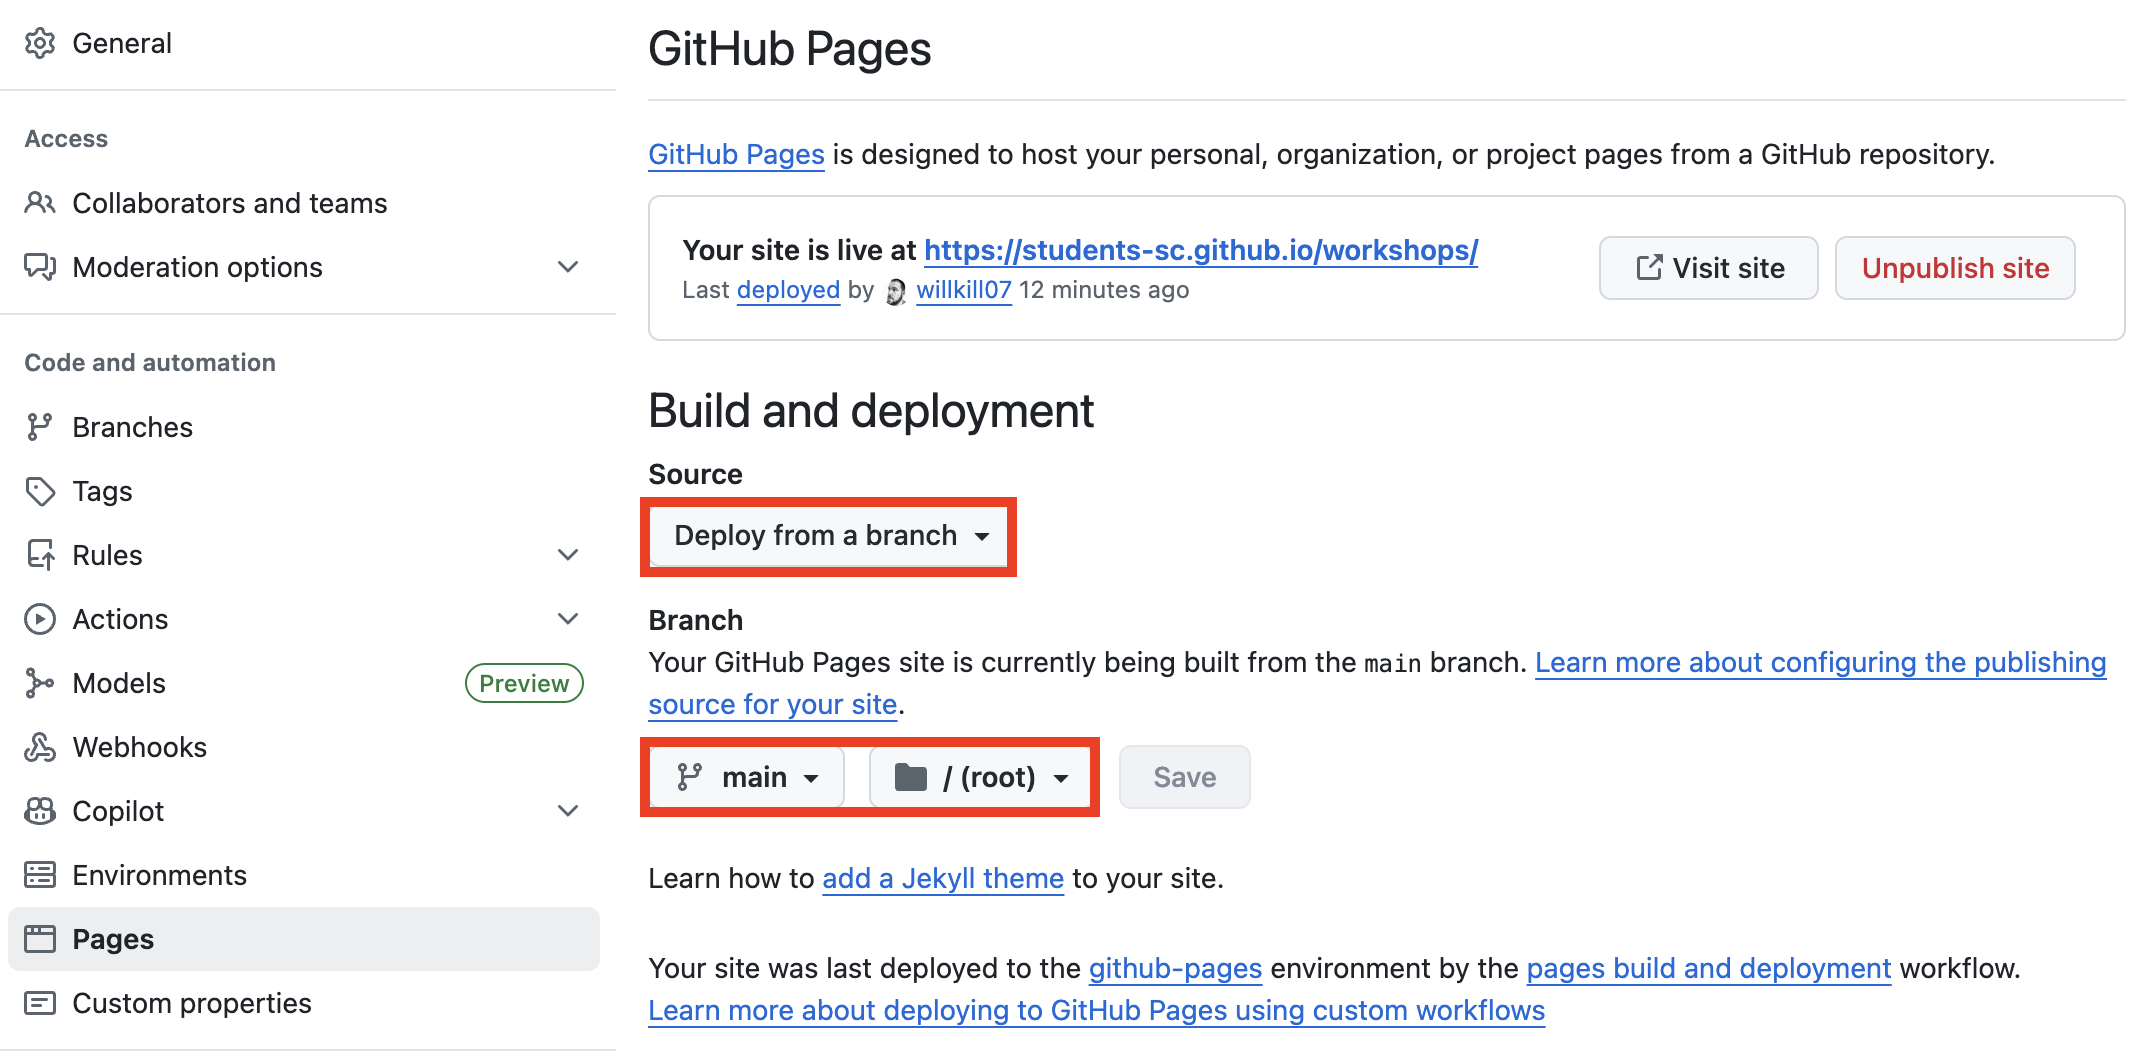Switch to the Pages settings section
Screen dimensions: 2152x1053
[112, 938]
